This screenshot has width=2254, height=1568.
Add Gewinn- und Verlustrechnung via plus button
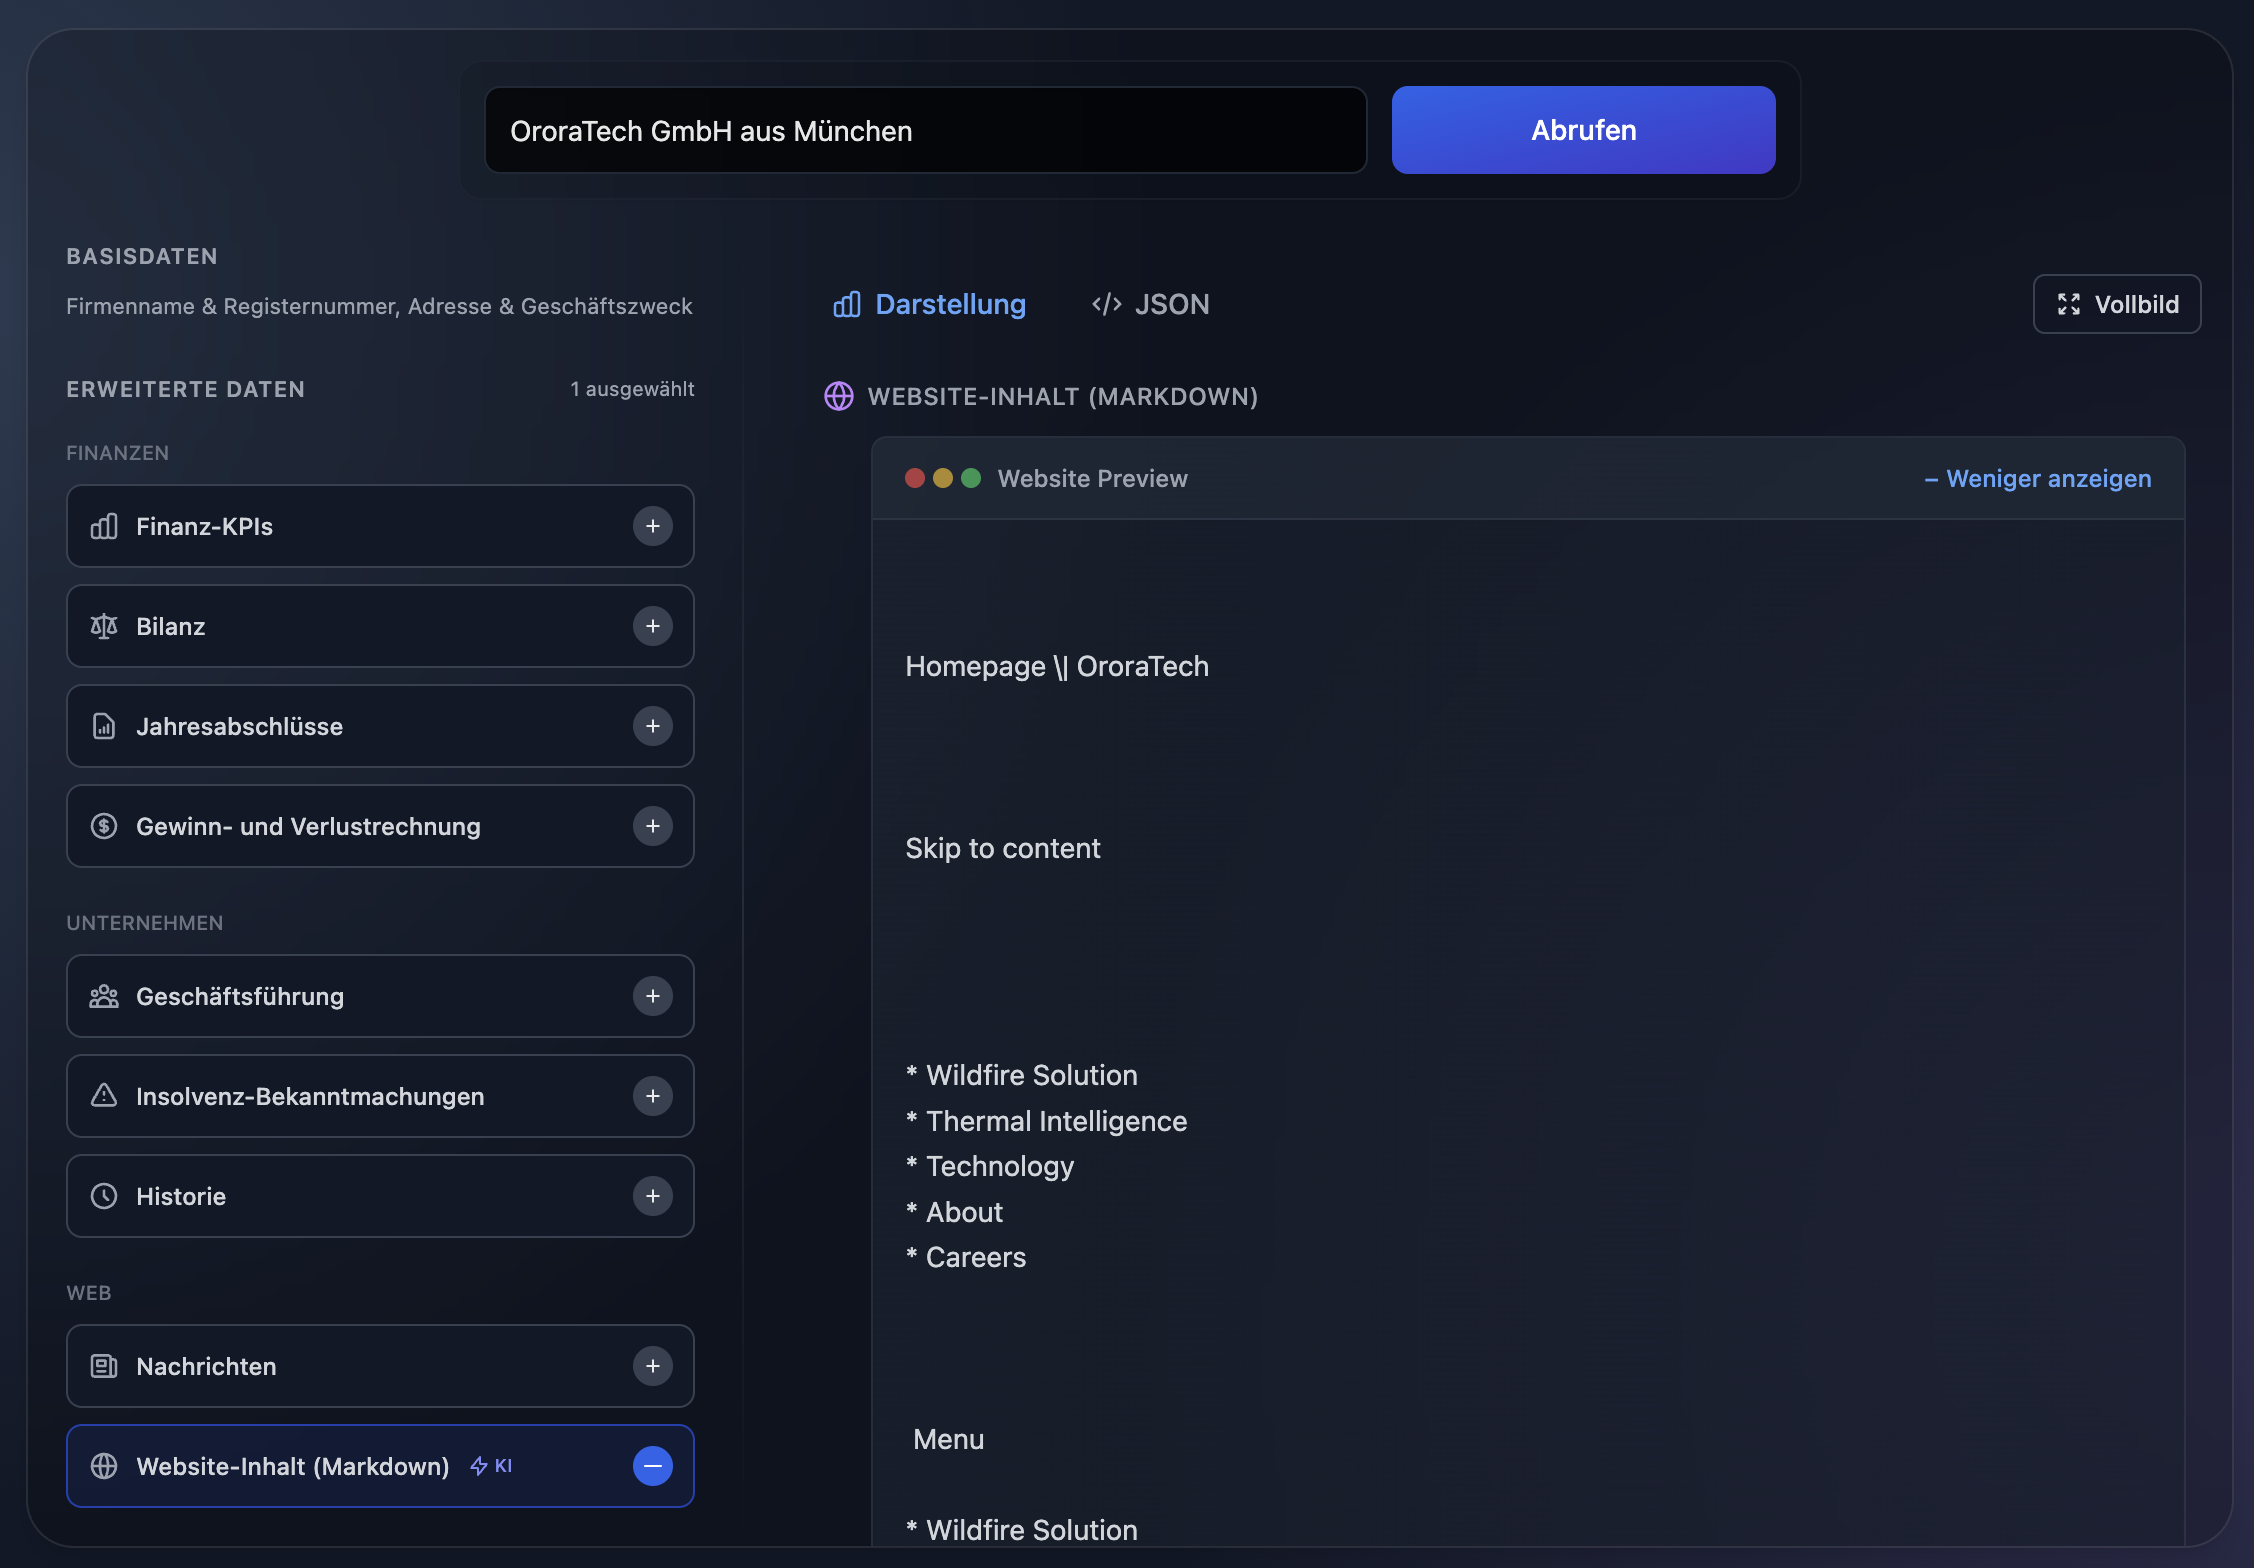point(653,826)
